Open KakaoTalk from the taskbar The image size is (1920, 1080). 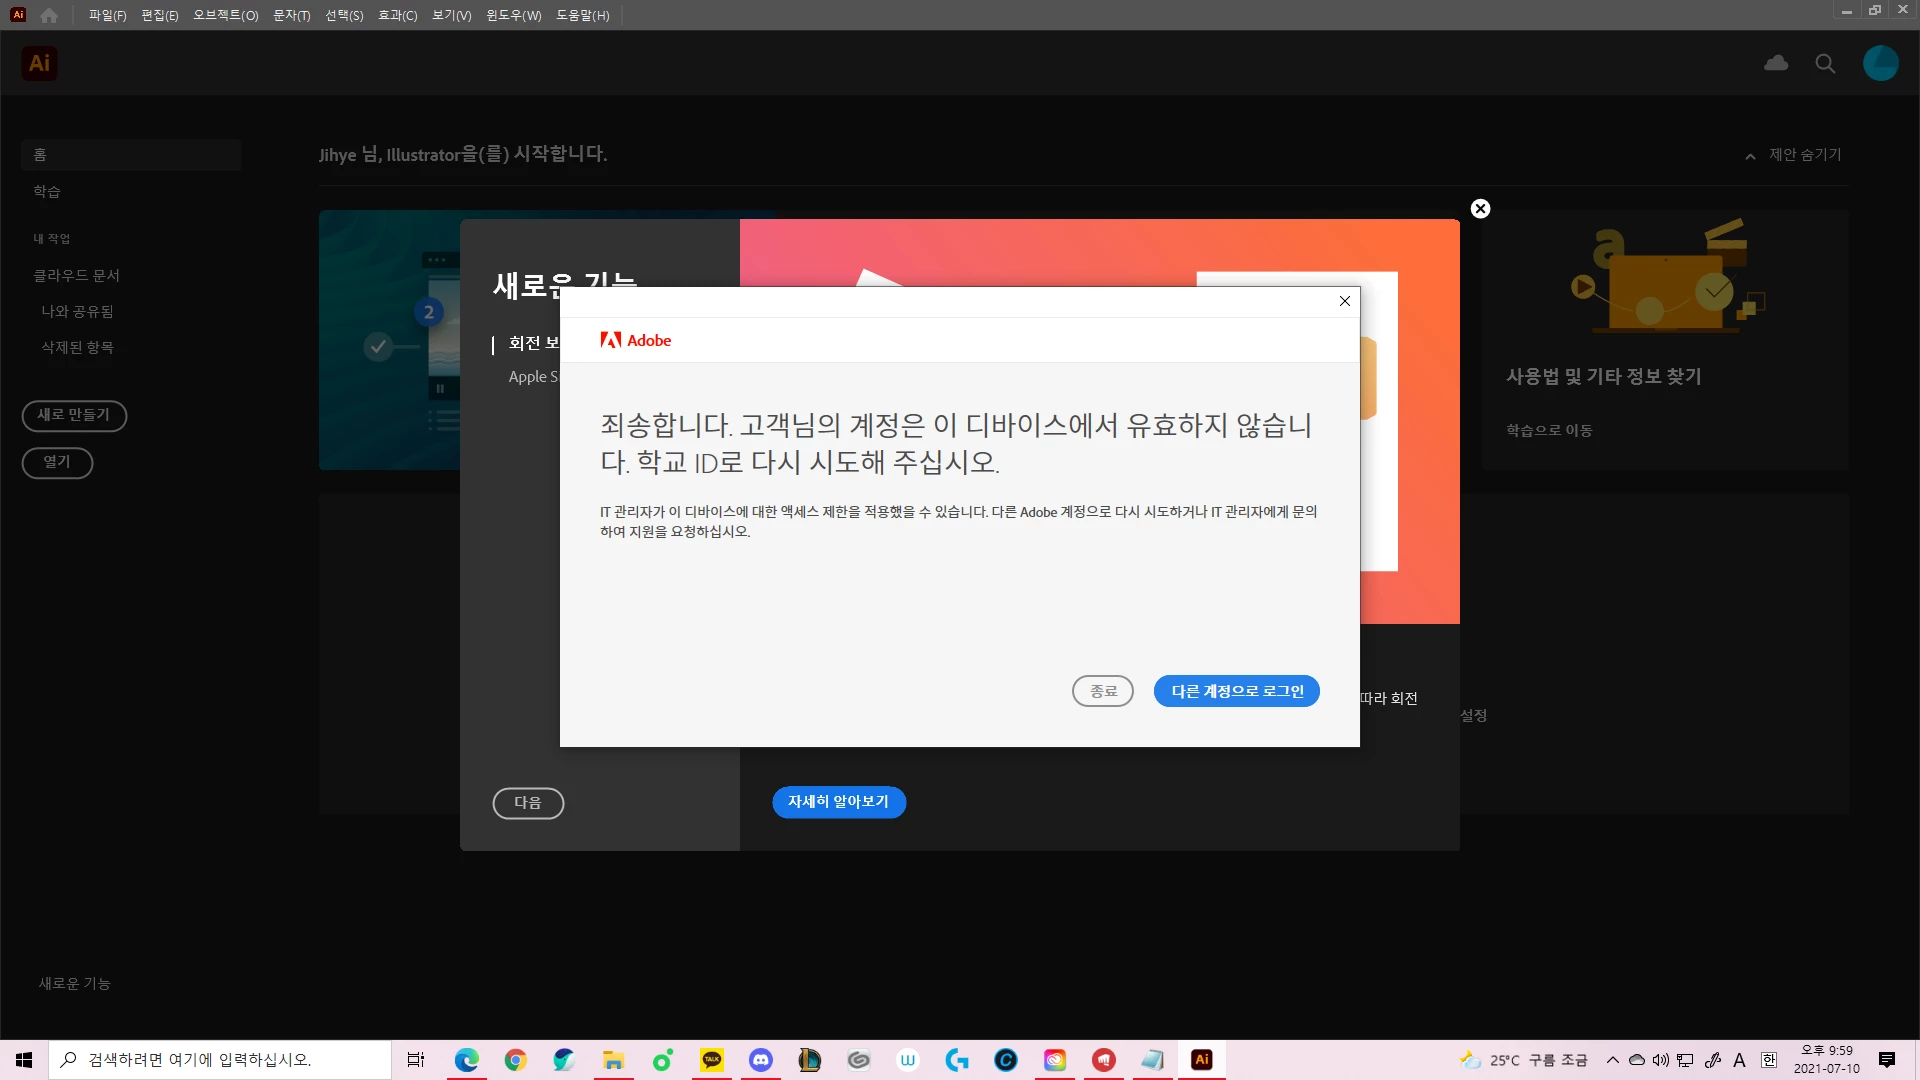click(712, 1060)
